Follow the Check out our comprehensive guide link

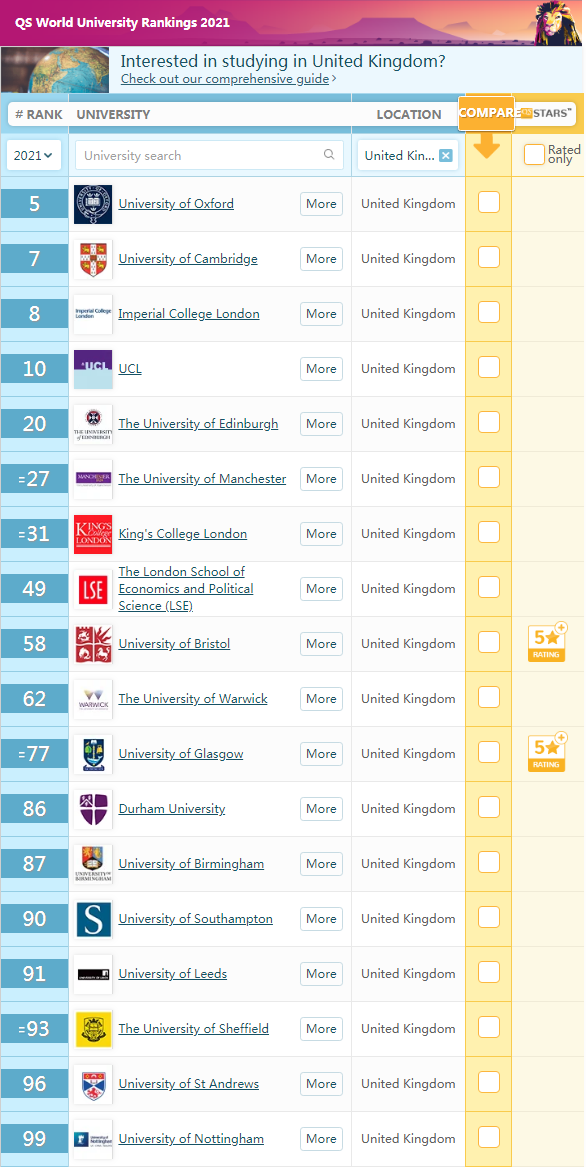coord(225,79)
